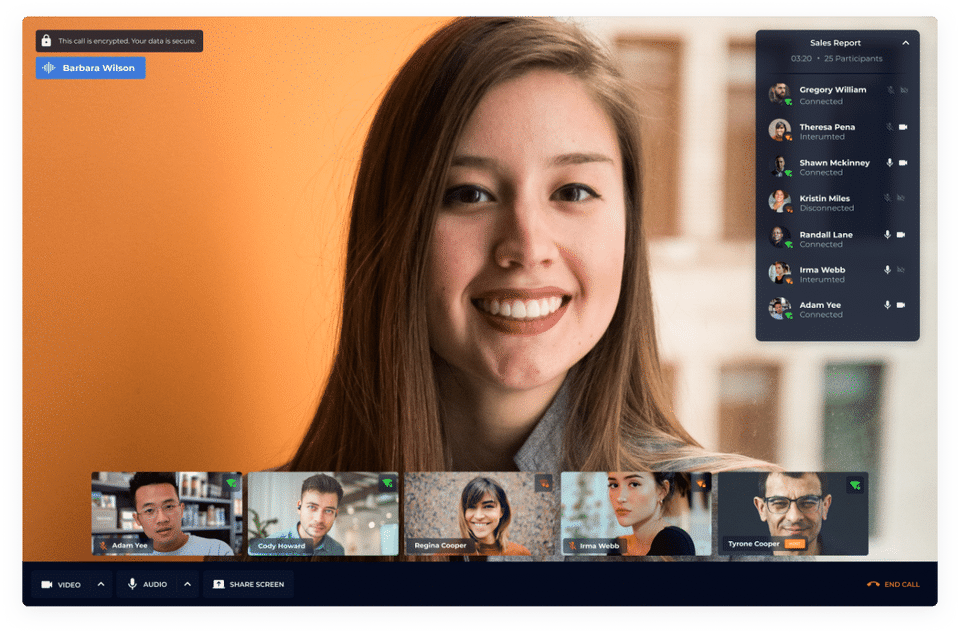Screen dimensions: 960x634
Task: Click 'Theresa Pena' name in list
Action: 827,127
